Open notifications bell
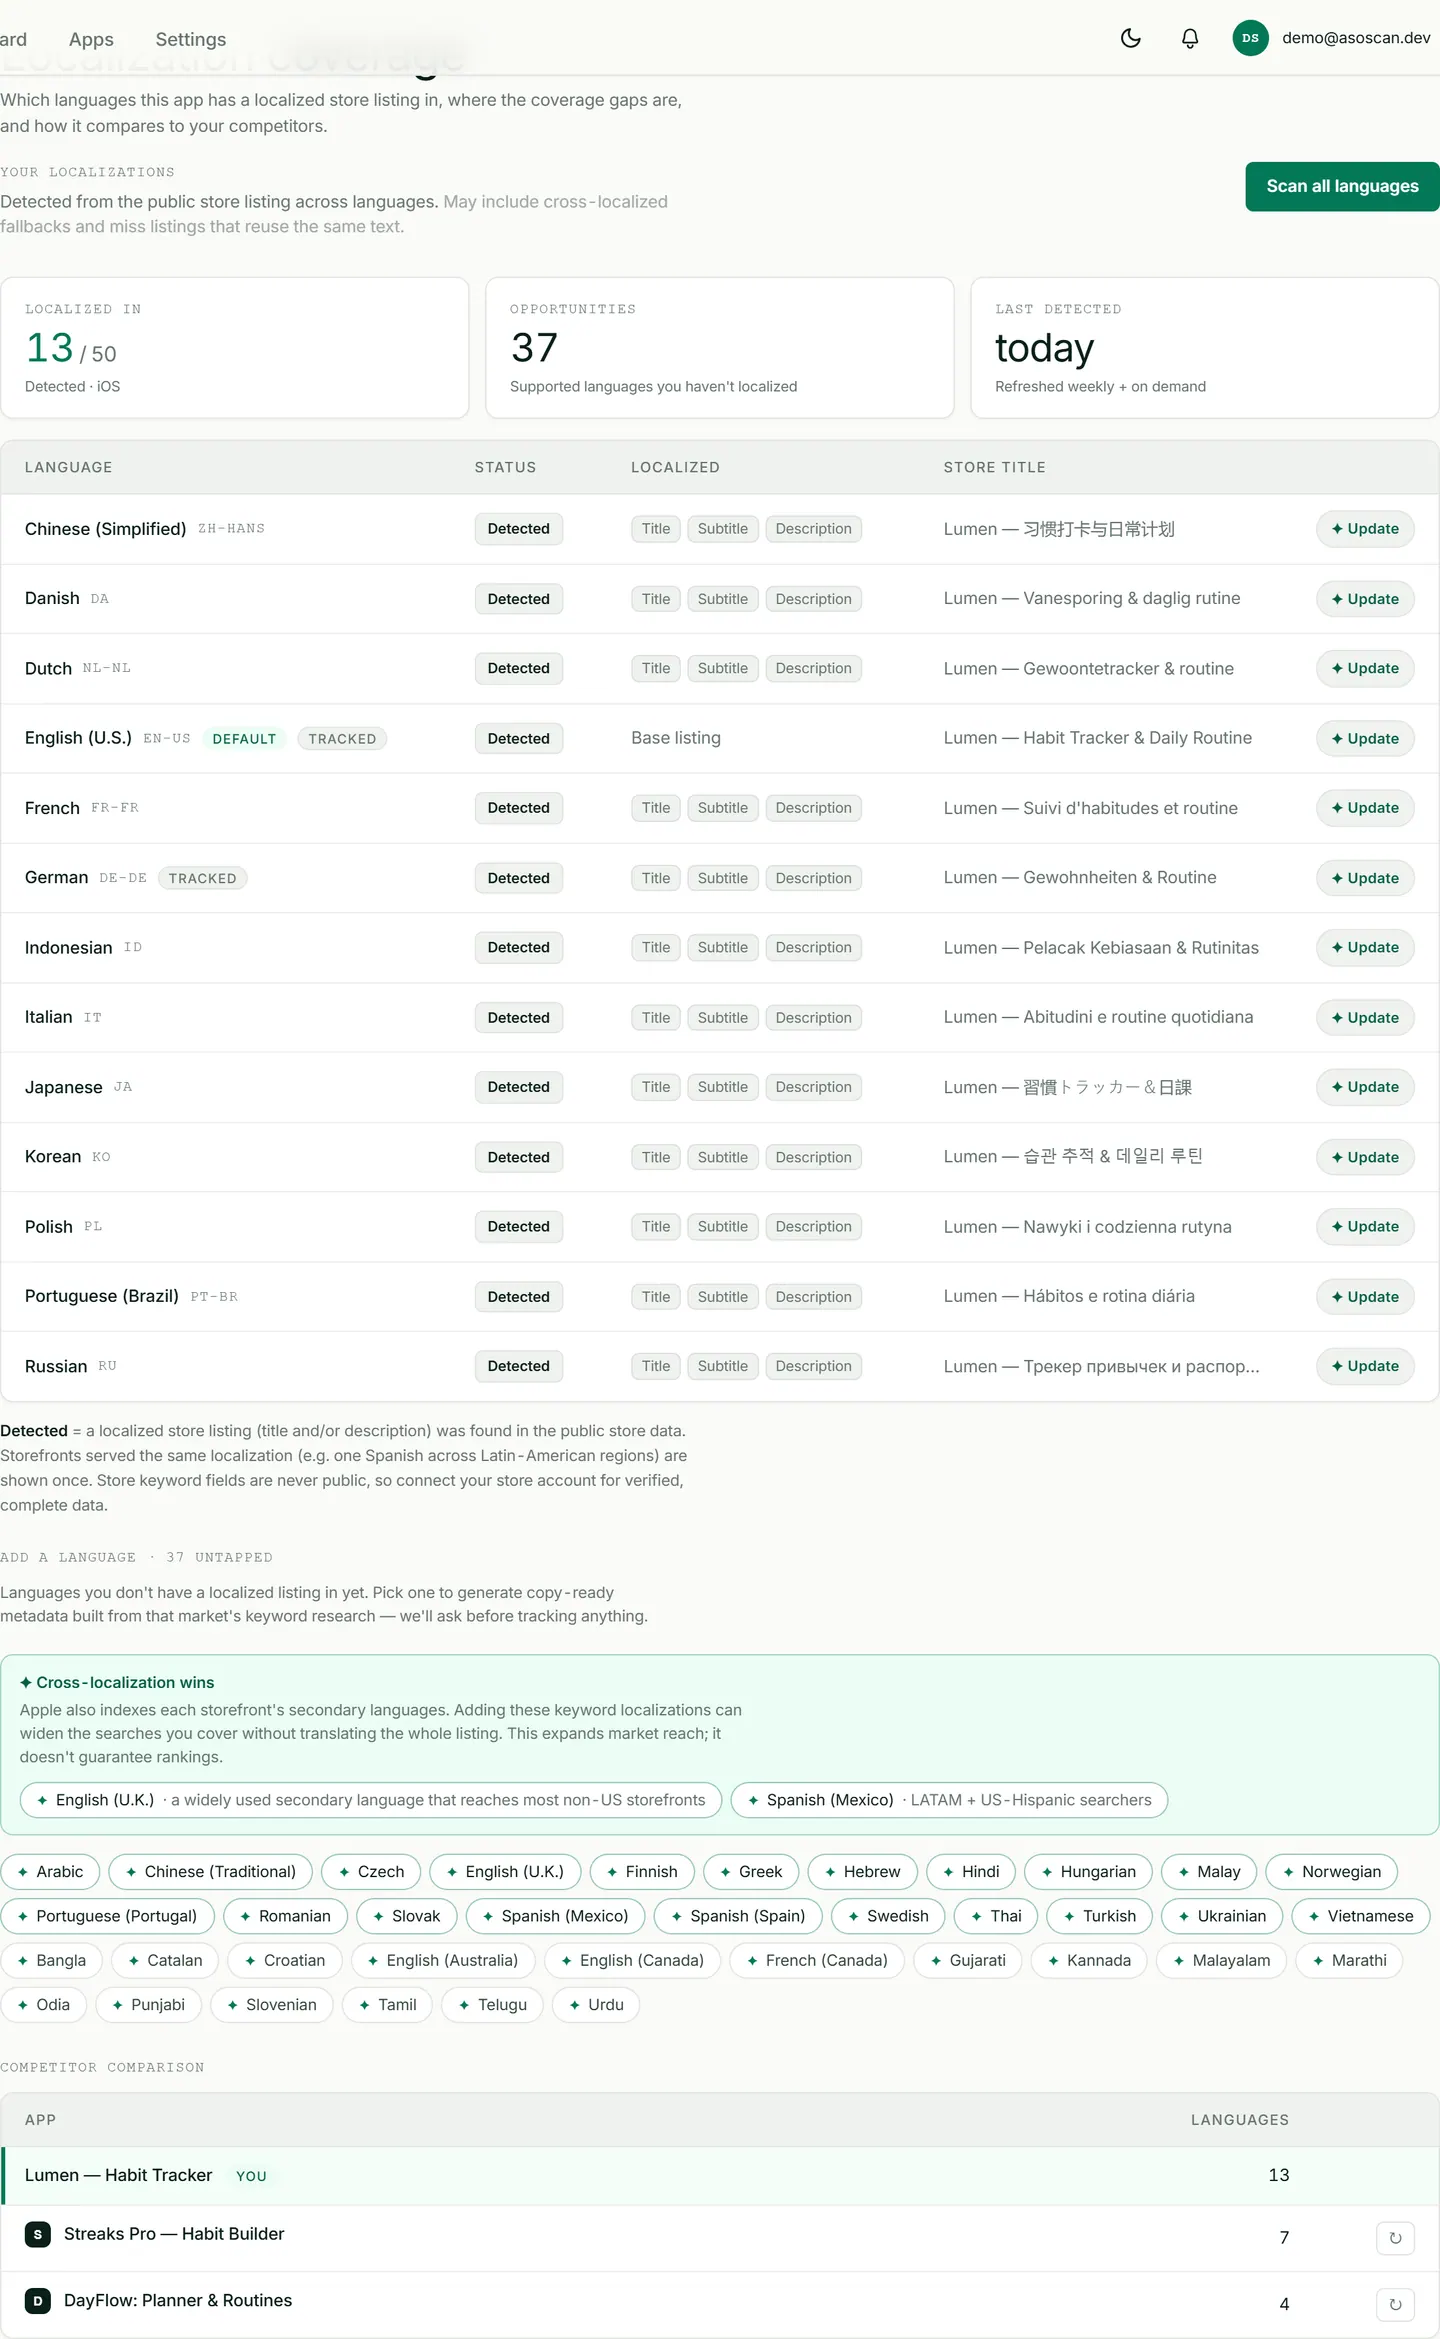1440x2339 pixels. (x=1190, y=38)
